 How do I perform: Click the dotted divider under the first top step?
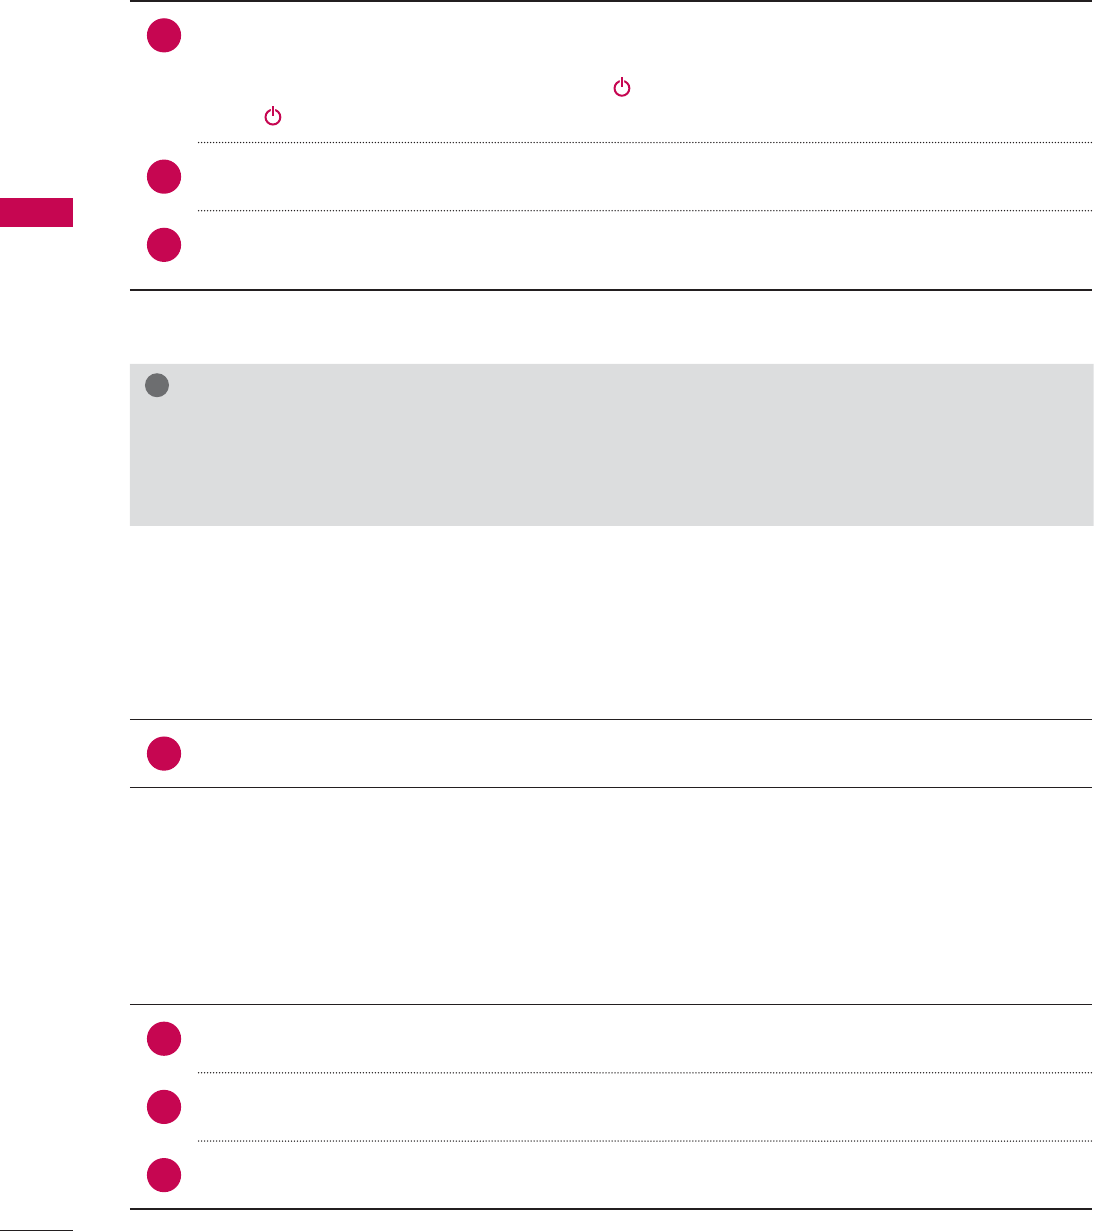[645, 142]
